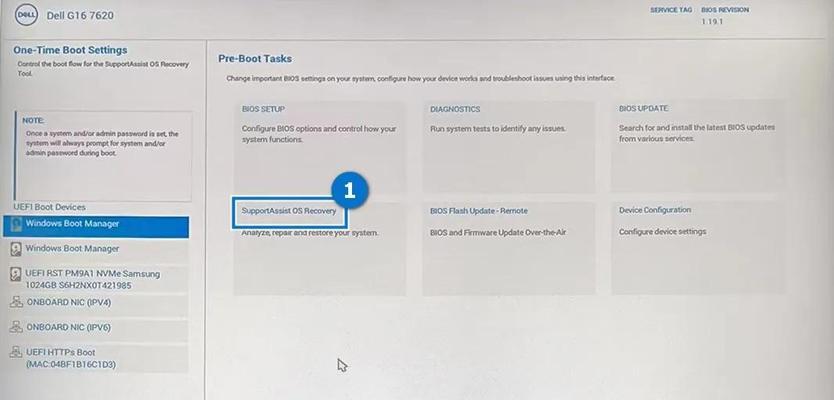Select highlighted Windows Boot Manager disk icon

(16, 224)
